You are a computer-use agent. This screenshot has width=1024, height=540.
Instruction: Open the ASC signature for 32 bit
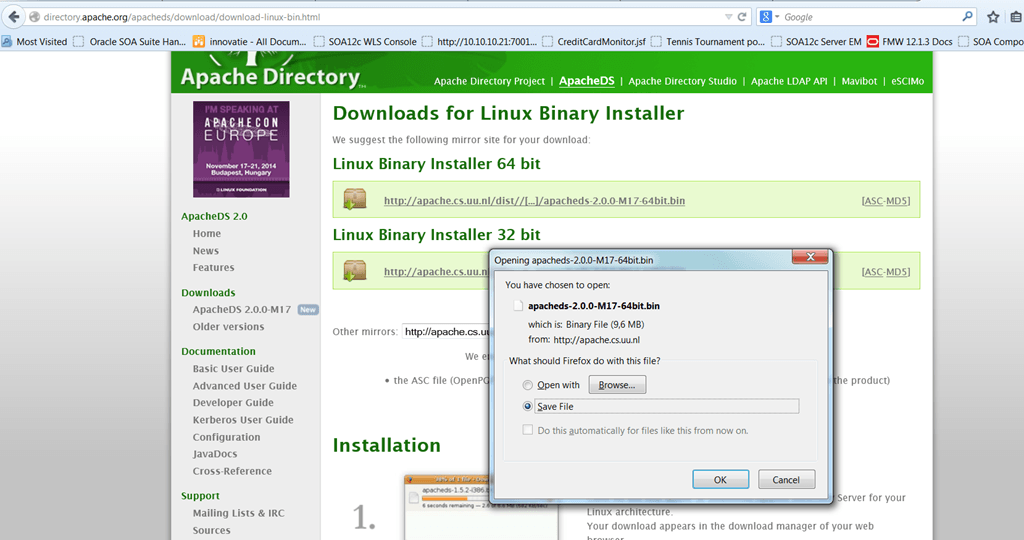click(x=873, y=272)
